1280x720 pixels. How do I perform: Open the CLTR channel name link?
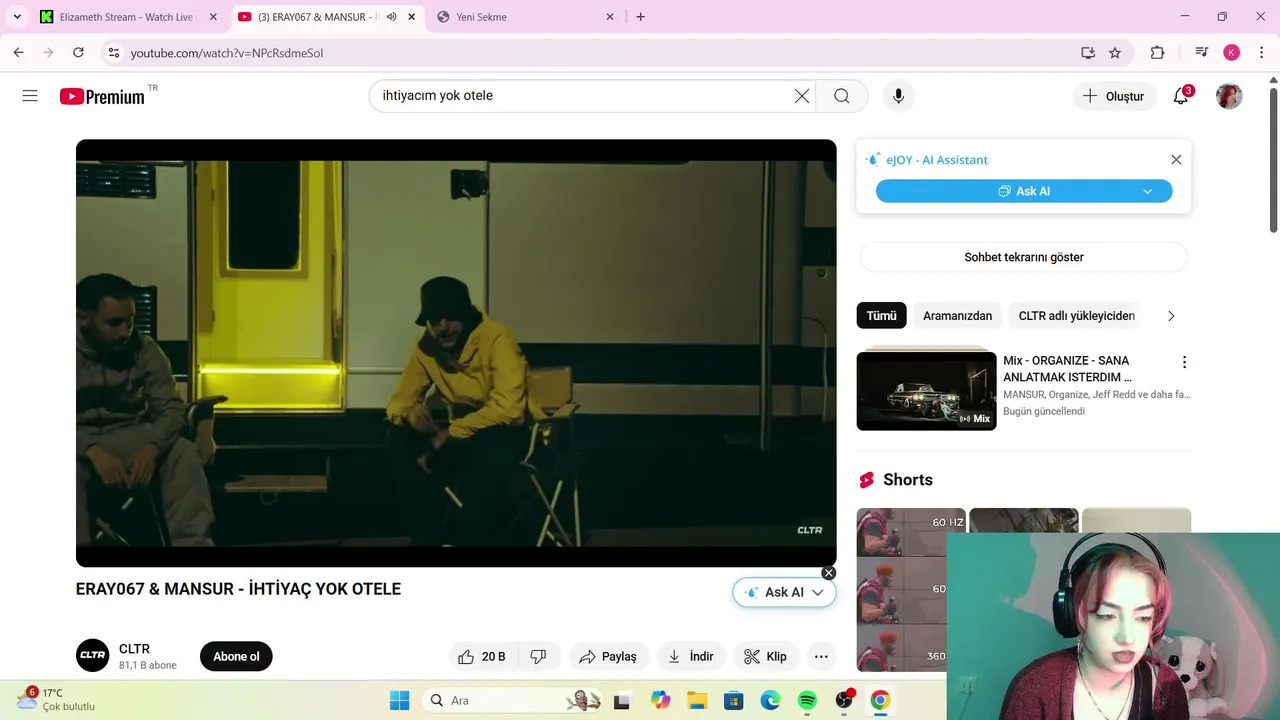pyautogui.click(x=134, y=649)
